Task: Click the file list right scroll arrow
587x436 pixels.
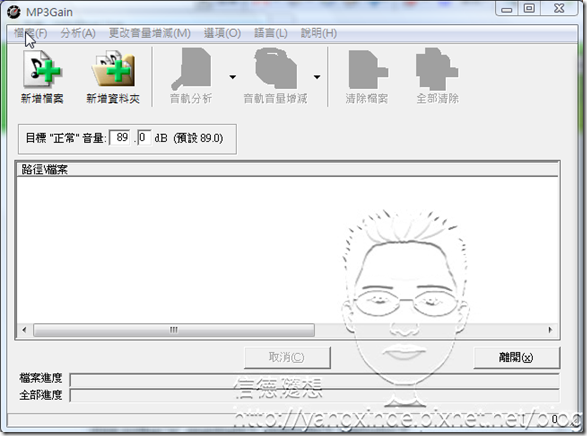Action: point(550,330)
